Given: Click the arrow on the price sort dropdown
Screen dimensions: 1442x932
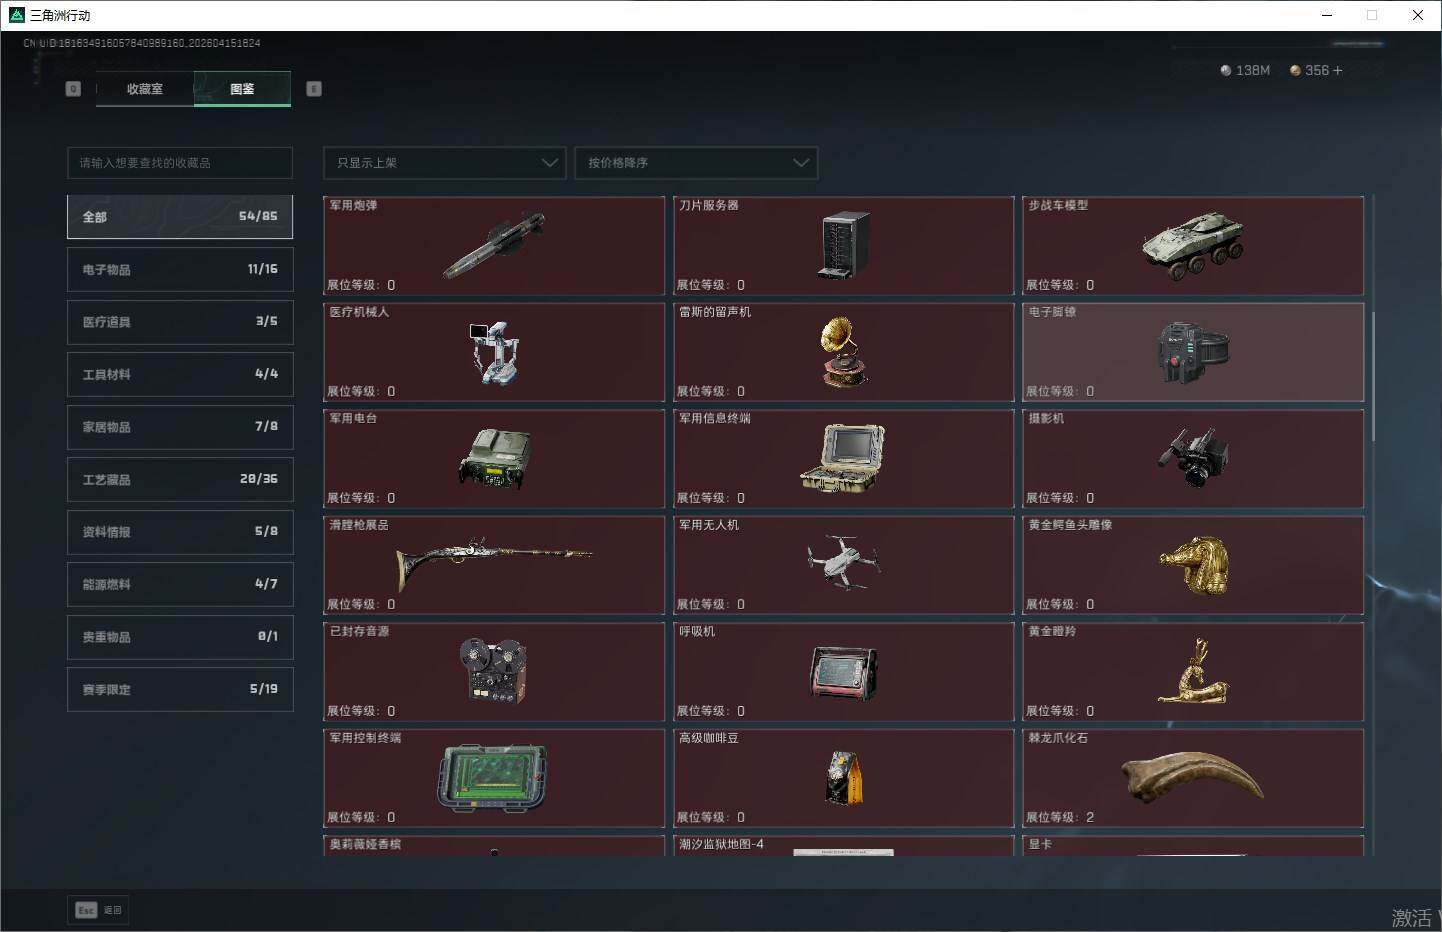Looking at the screenshot, I should (800, 163).
